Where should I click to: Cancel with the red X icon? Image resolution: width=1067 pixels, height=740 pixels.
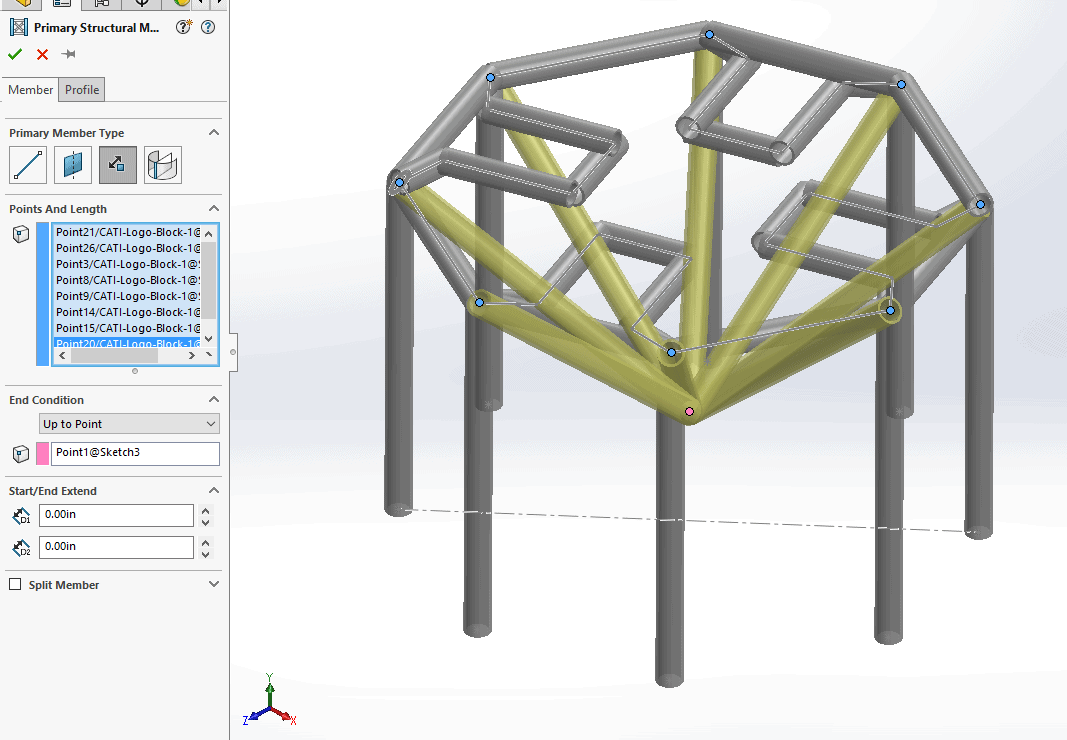tap(42, 54)
